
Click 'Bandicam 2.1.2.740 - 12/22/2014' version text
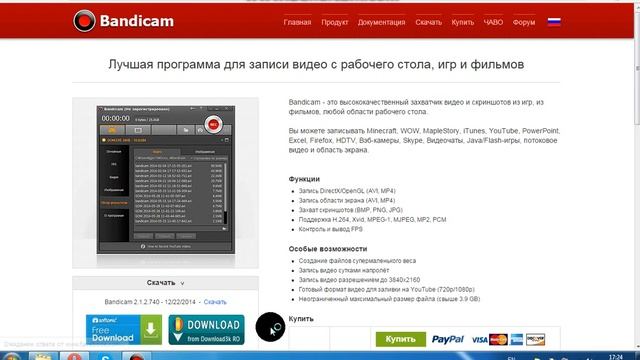coord(150,302)
